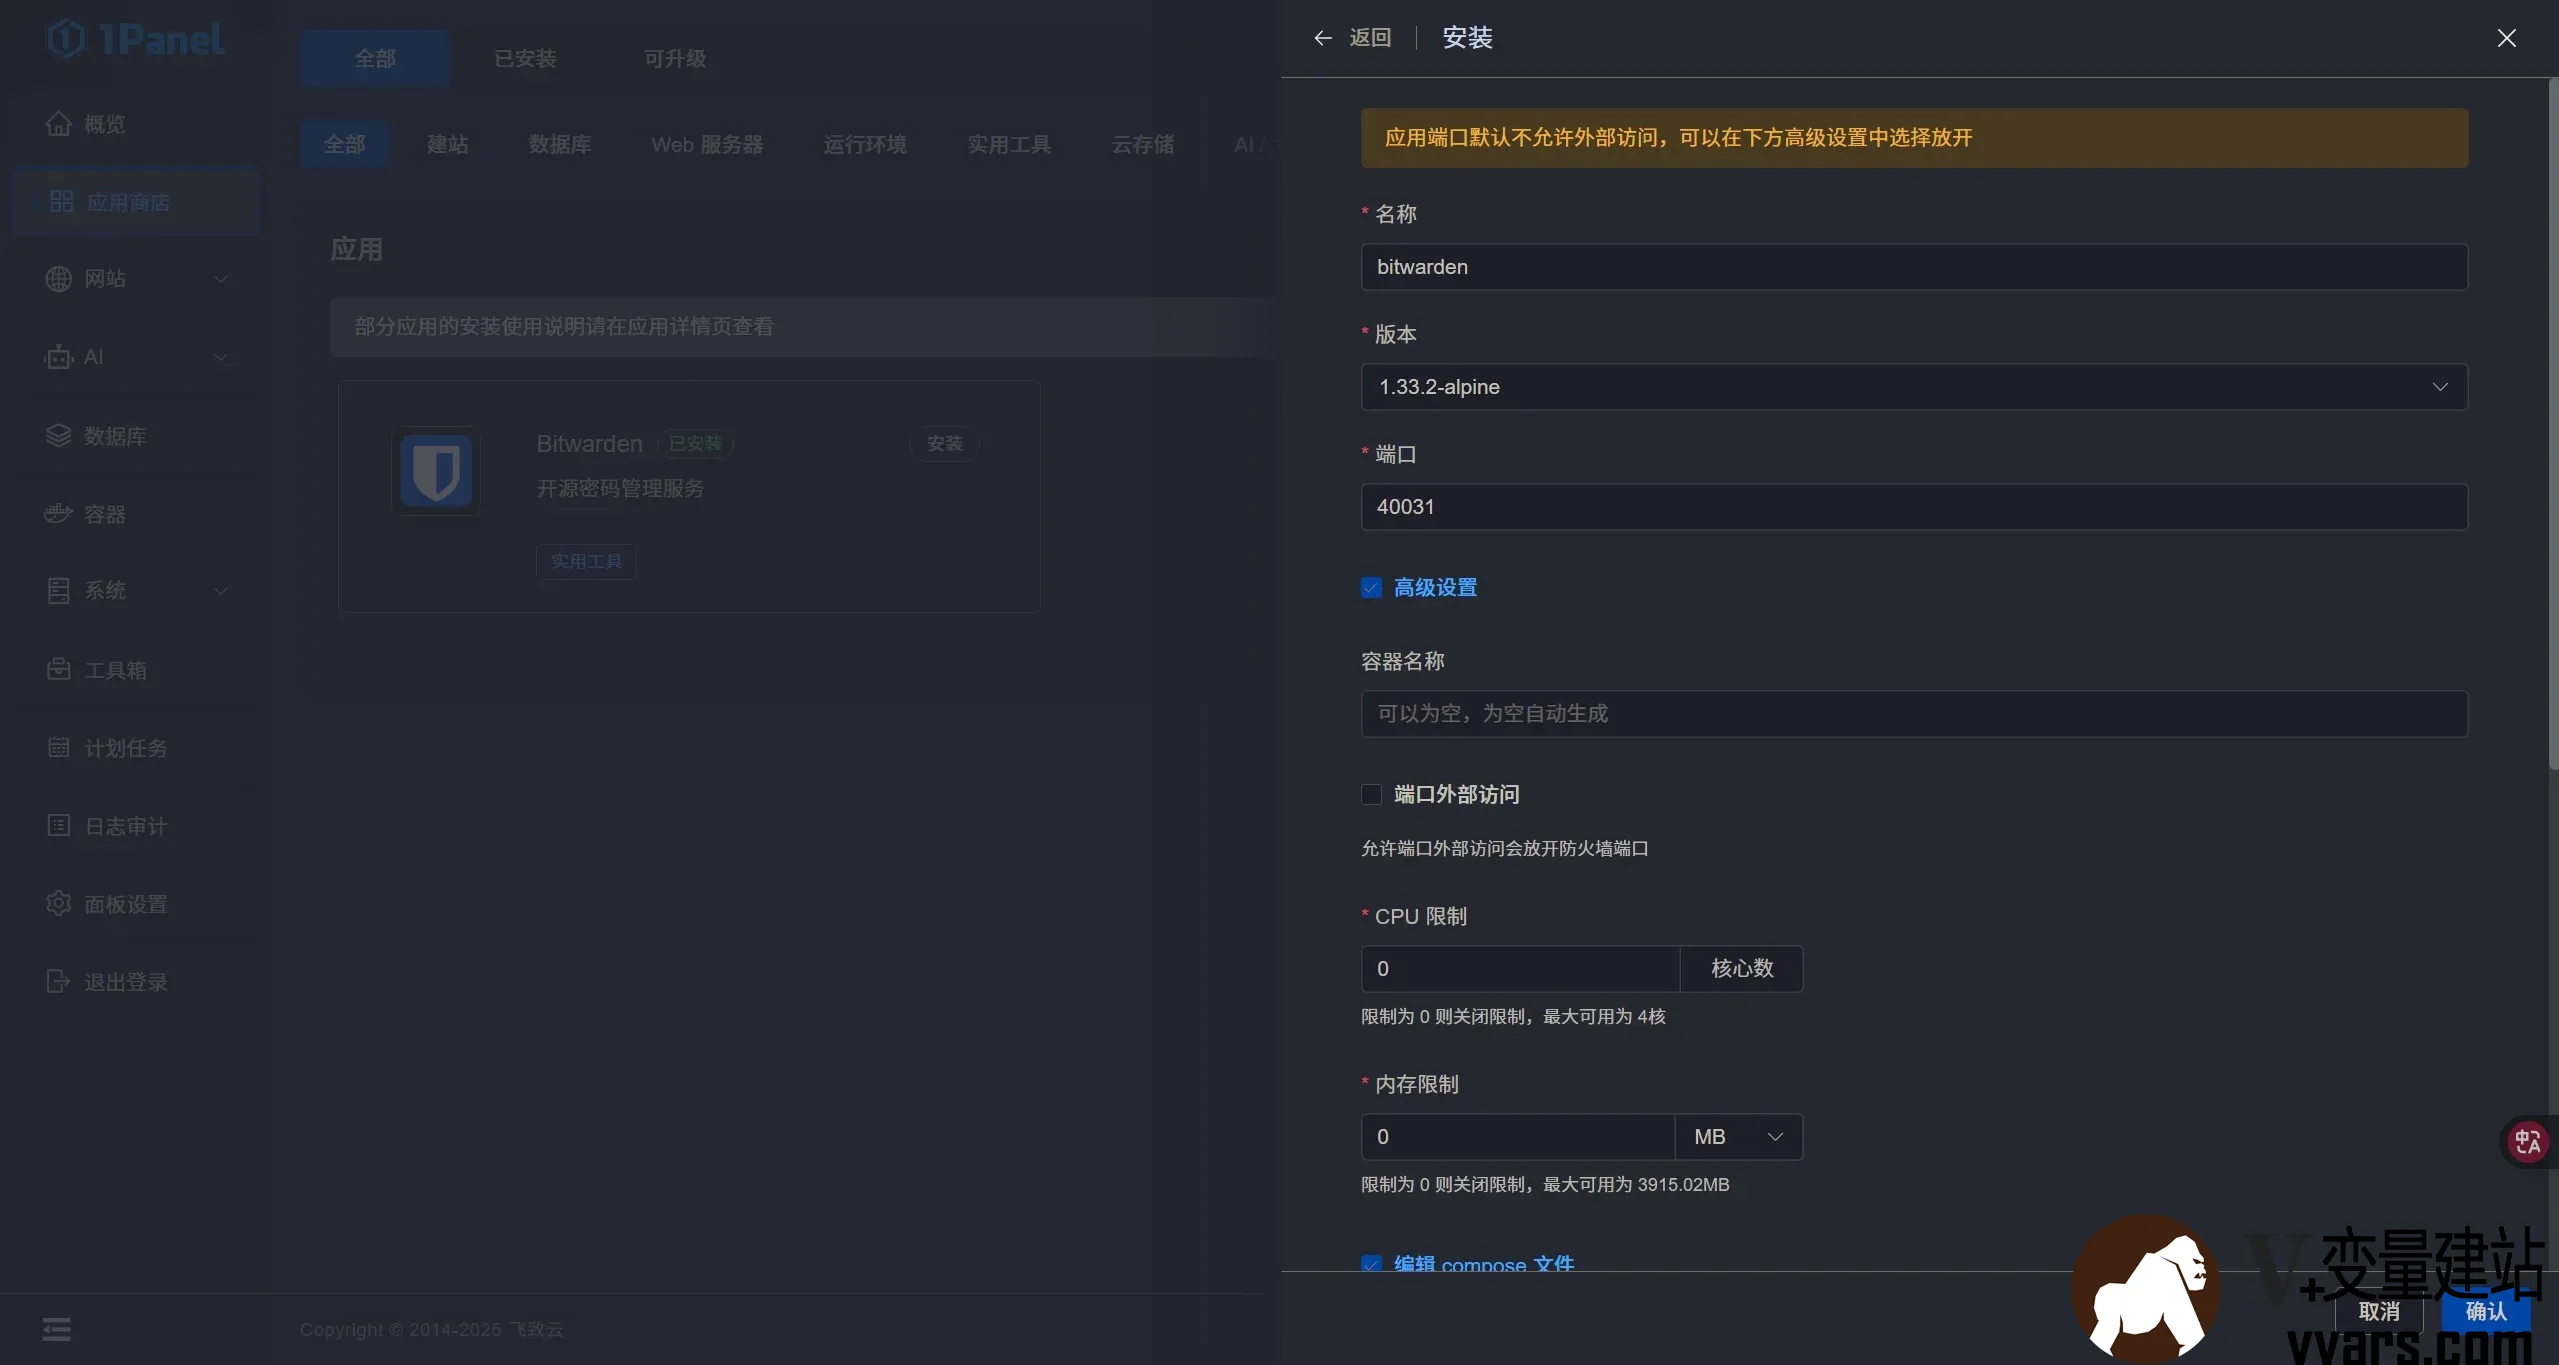Click the 端口 input with 40031

click(x=1914, y=507)
